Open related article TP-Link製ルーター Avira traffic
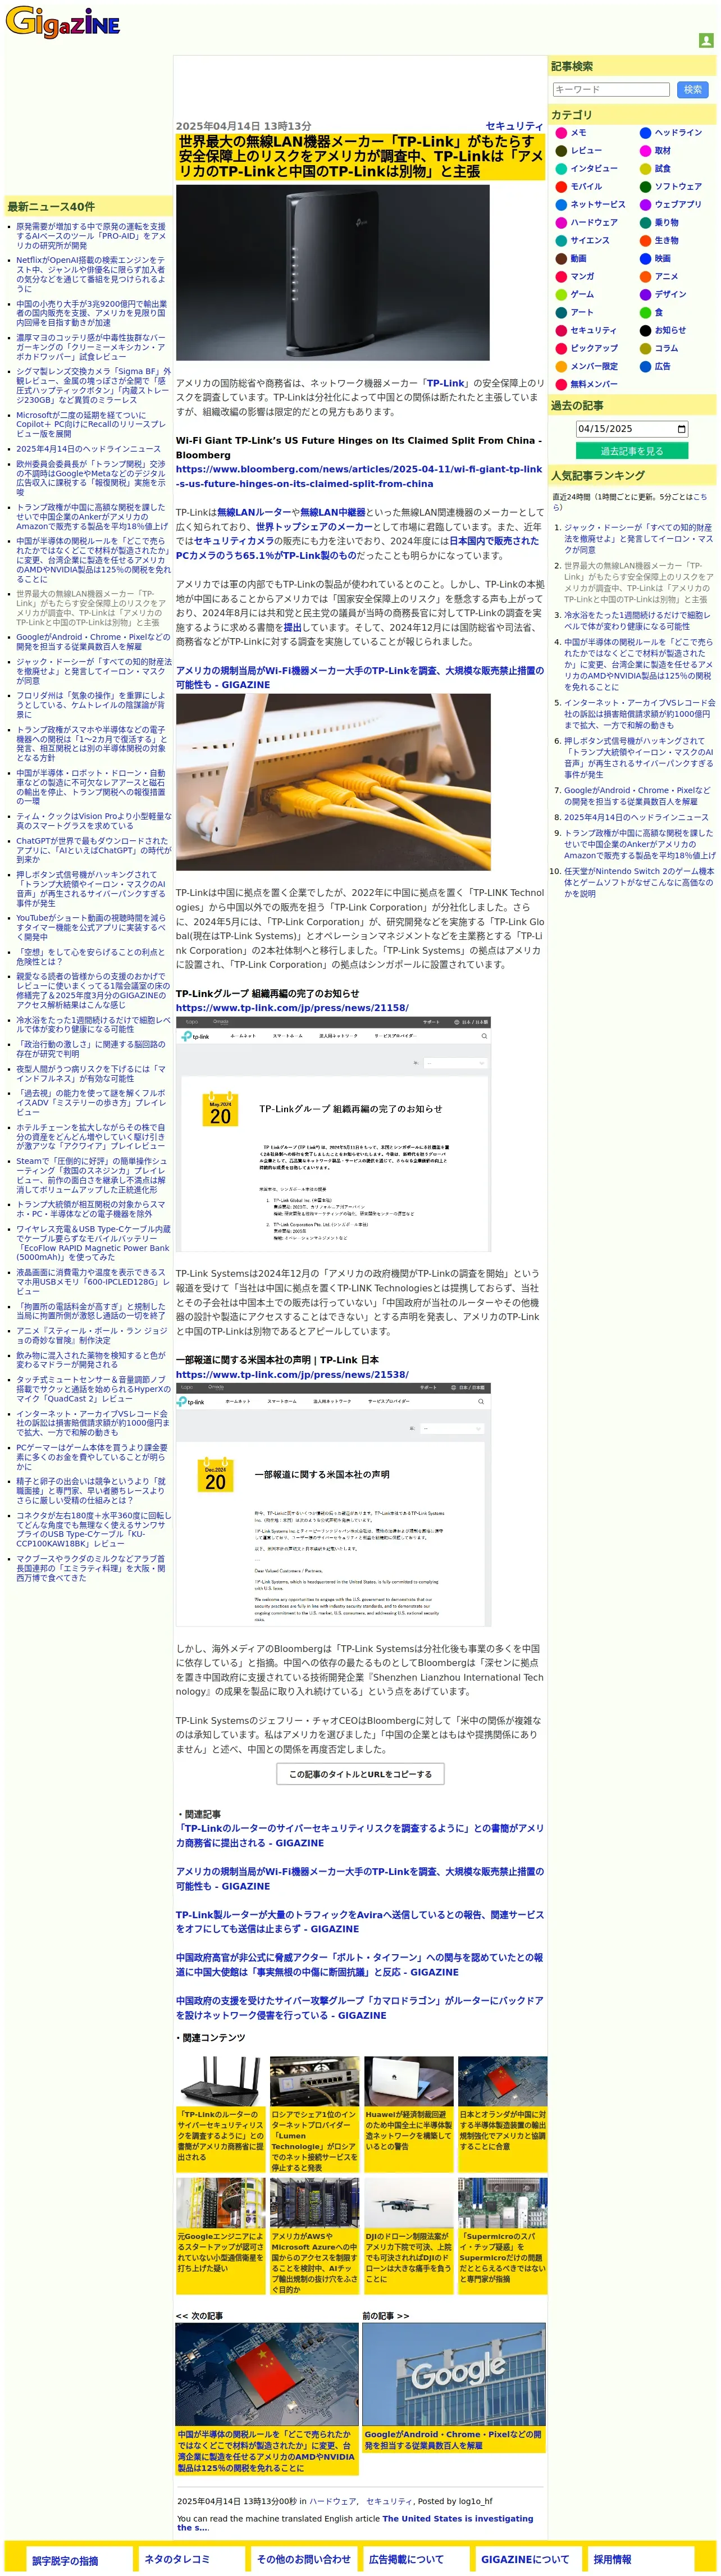The height and width of the screenshot is (2576, 721). 359,1922
